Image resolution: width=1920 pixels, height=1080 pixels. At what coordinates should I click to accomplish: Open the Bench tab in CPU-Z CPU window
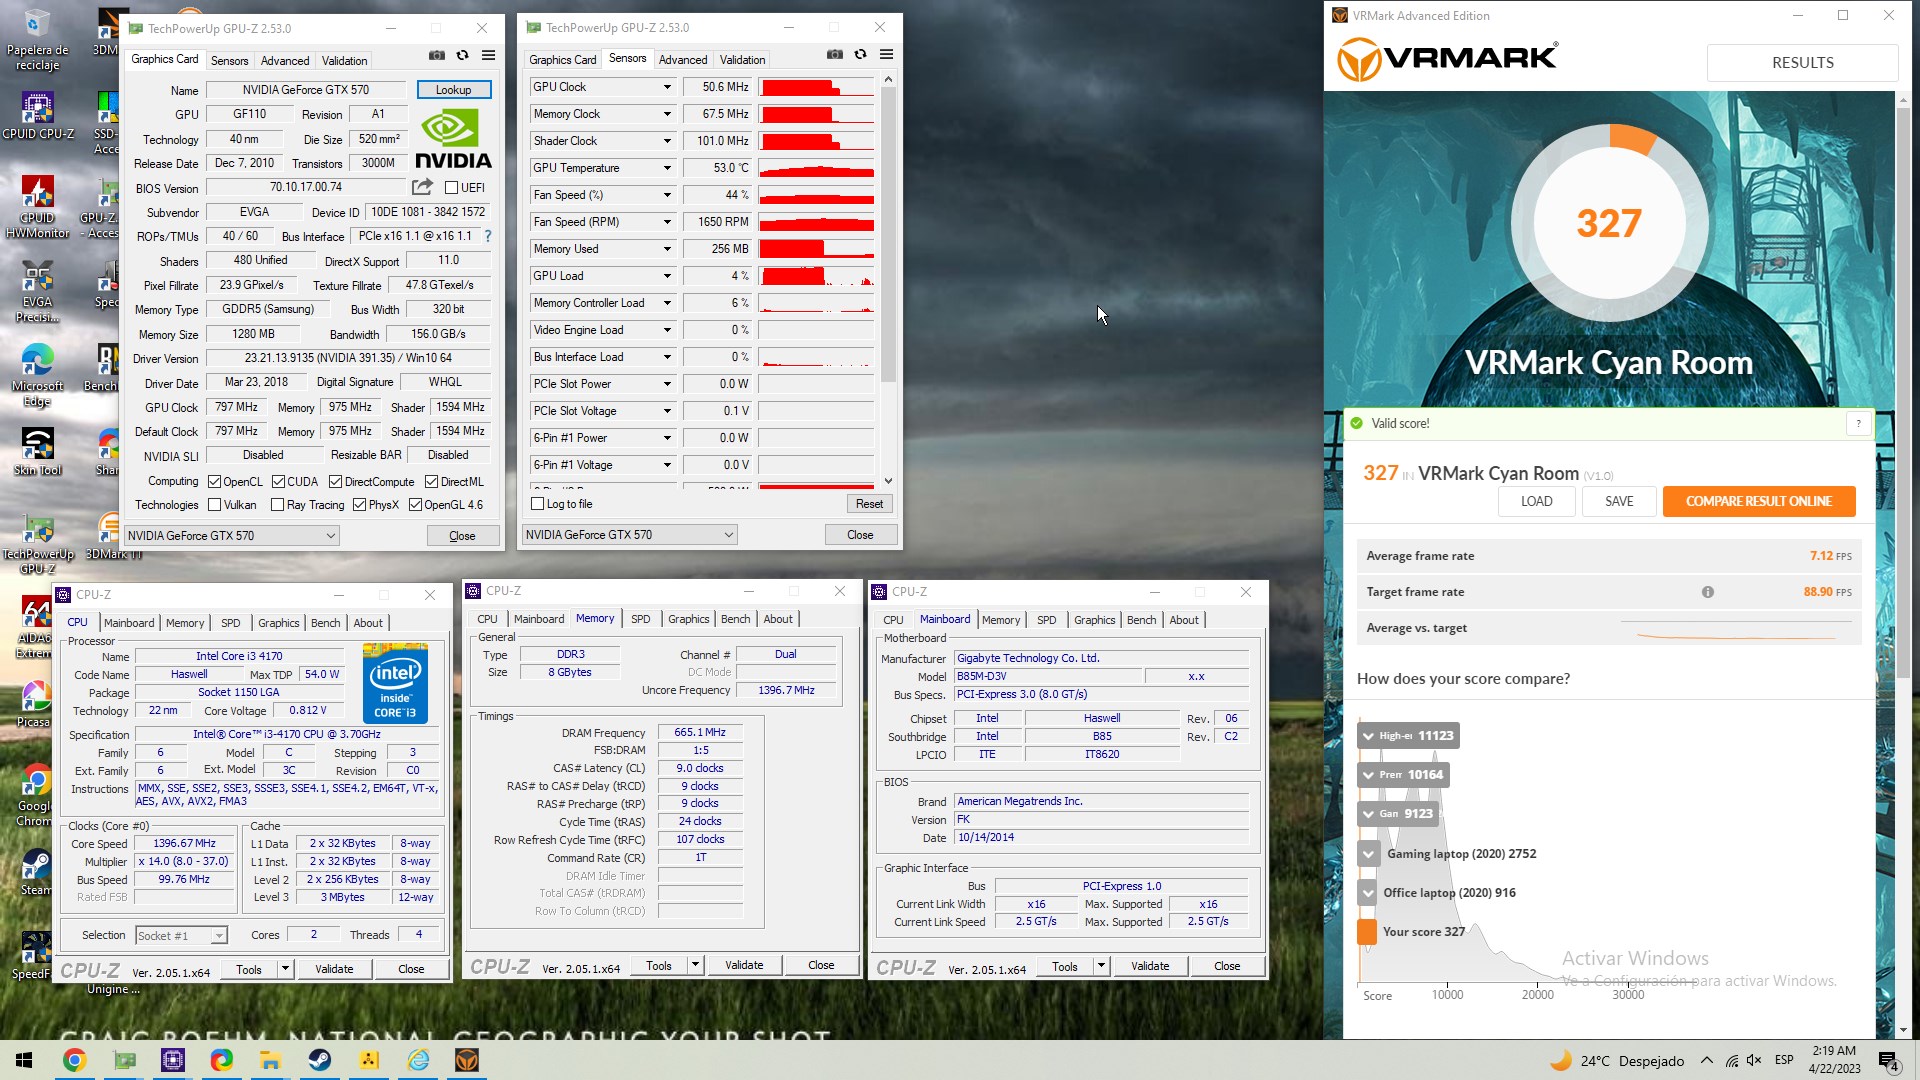325,623
